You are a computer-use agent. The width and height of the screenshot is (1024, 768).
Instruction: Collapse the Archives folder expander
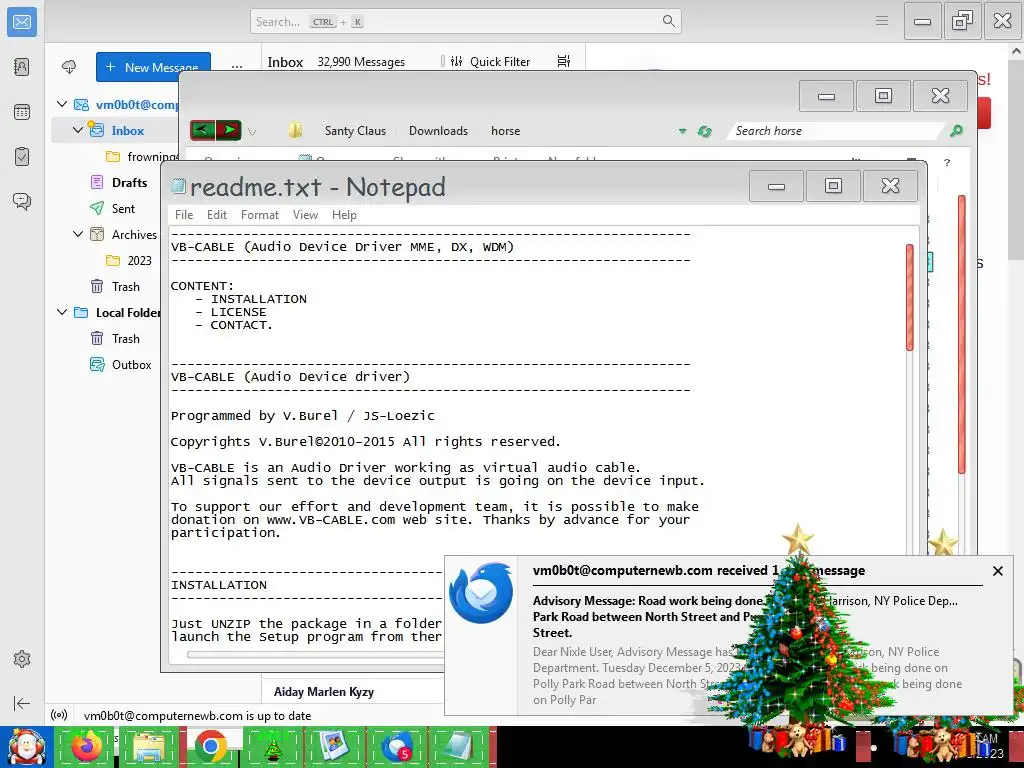78,234
